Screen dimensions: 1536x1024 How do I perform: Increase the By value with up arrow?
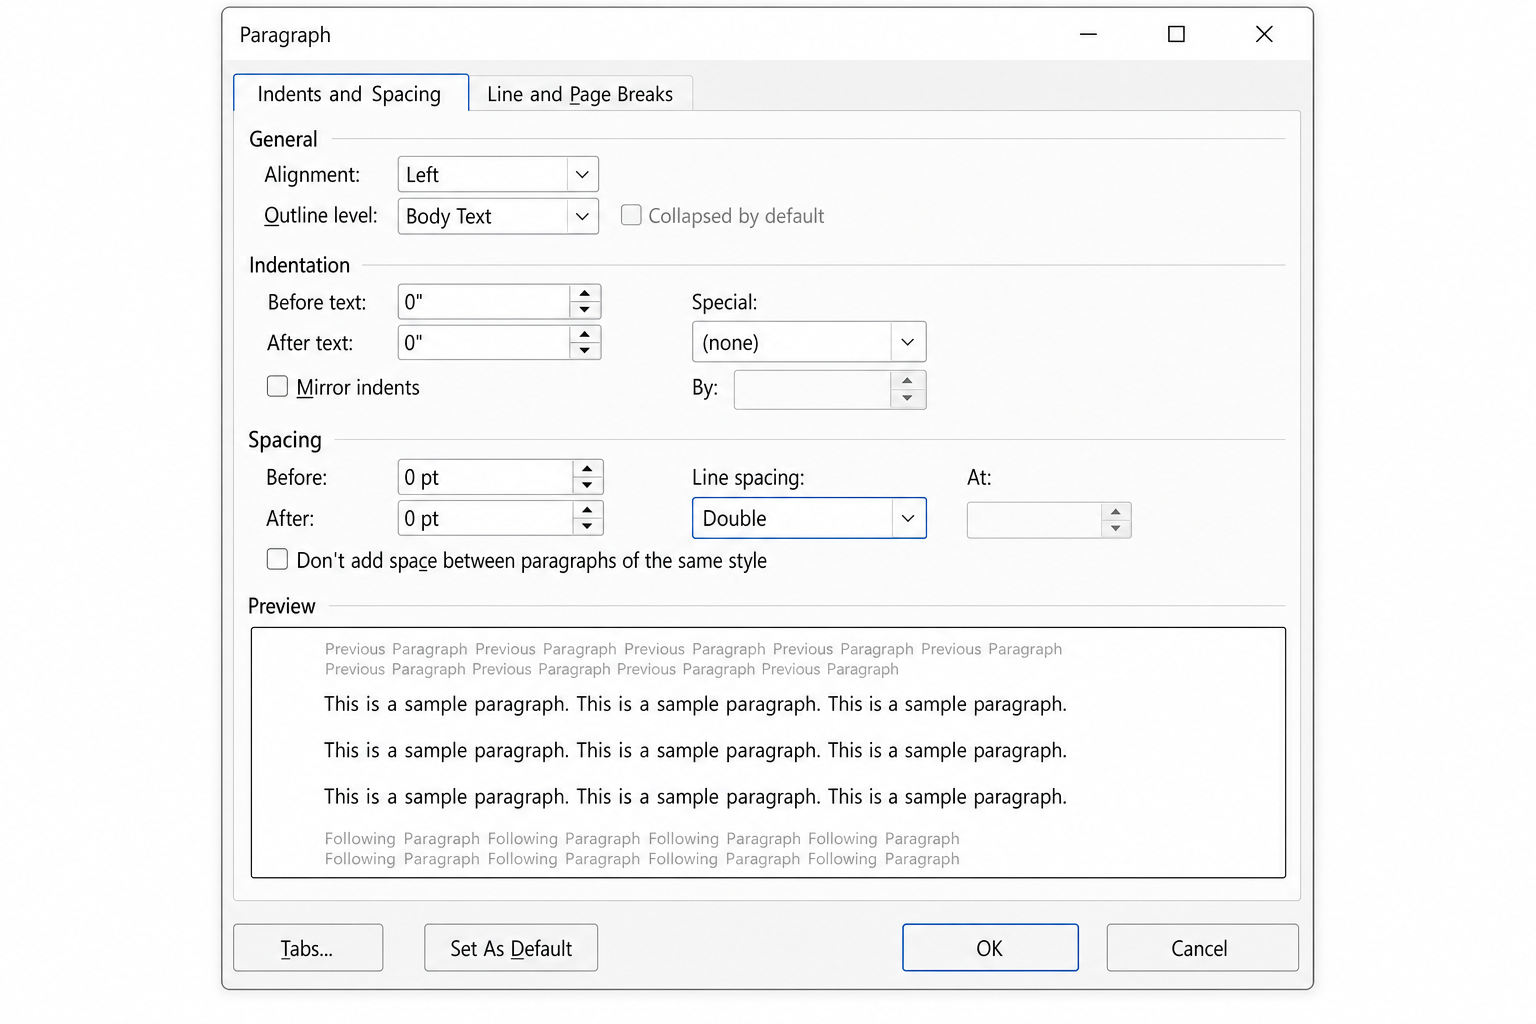click(x=907, y=381)
